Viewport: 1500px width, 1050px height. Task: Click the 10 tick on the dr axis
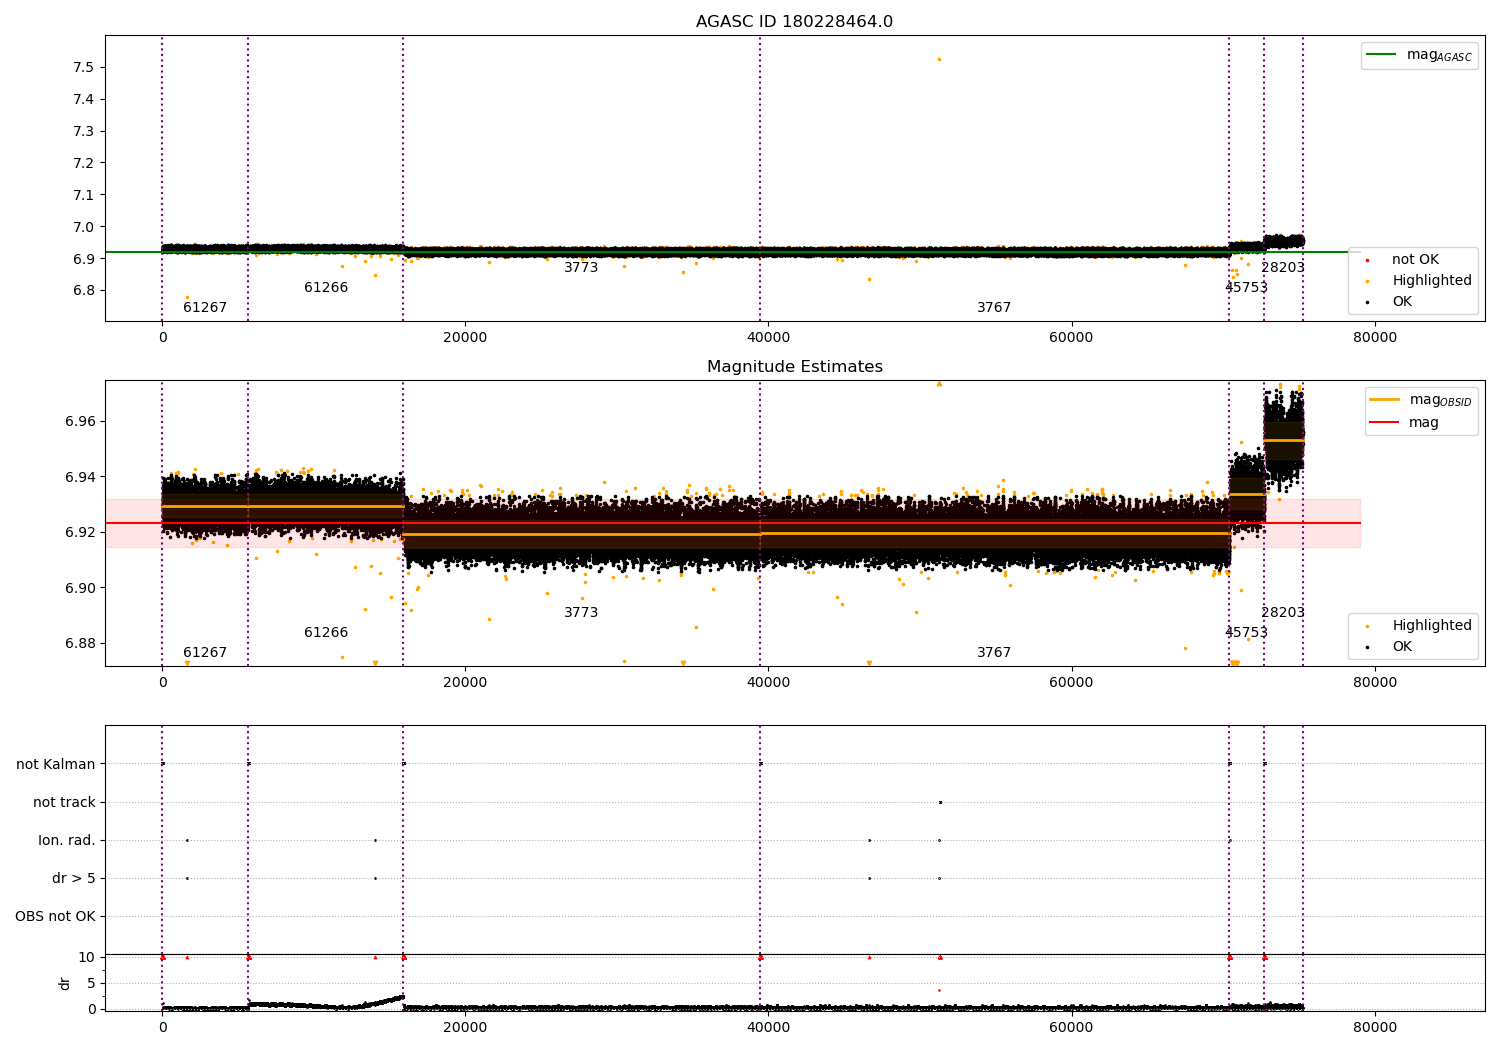[x=86, y=958]
